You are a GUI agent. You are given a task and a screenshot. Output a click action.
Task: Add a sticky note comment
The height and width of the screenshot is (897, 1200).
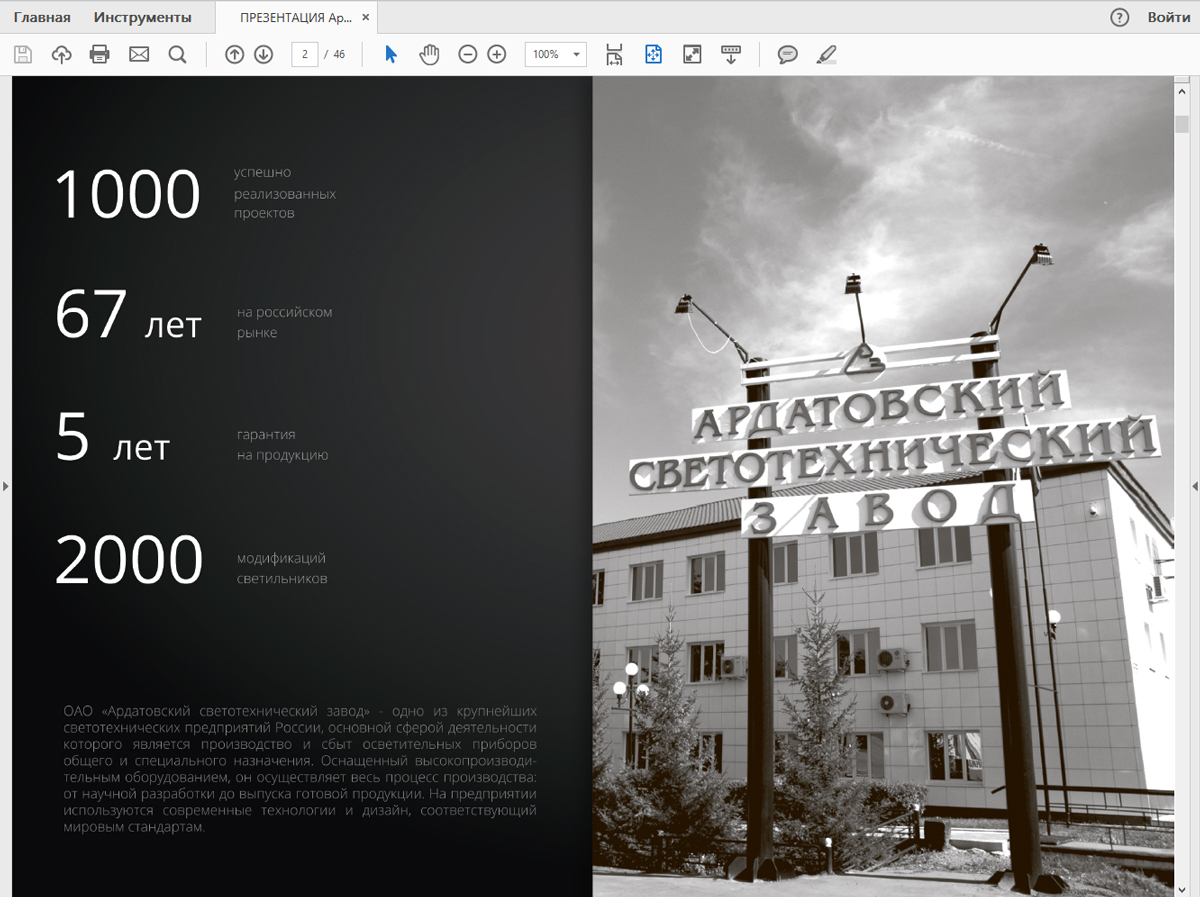(x=787, y=54)
